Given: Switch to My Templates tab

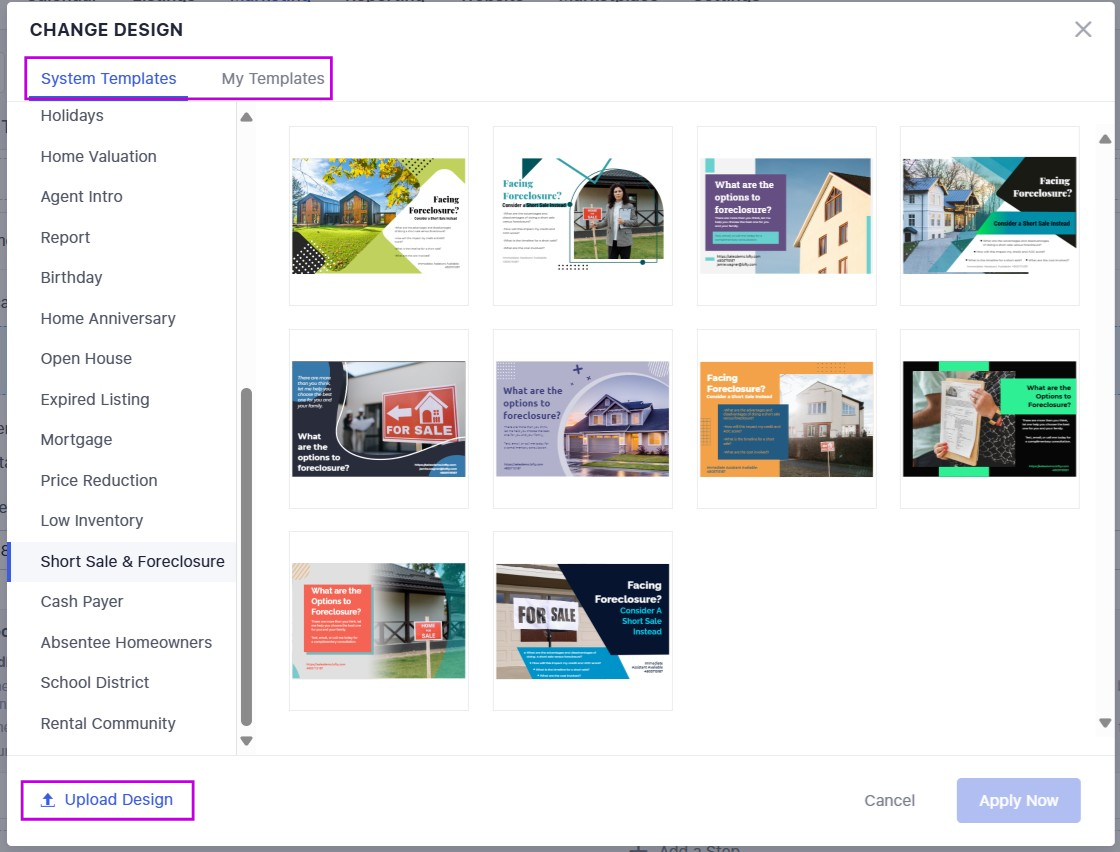Looking at the screenshot, I should click(273, 79).
